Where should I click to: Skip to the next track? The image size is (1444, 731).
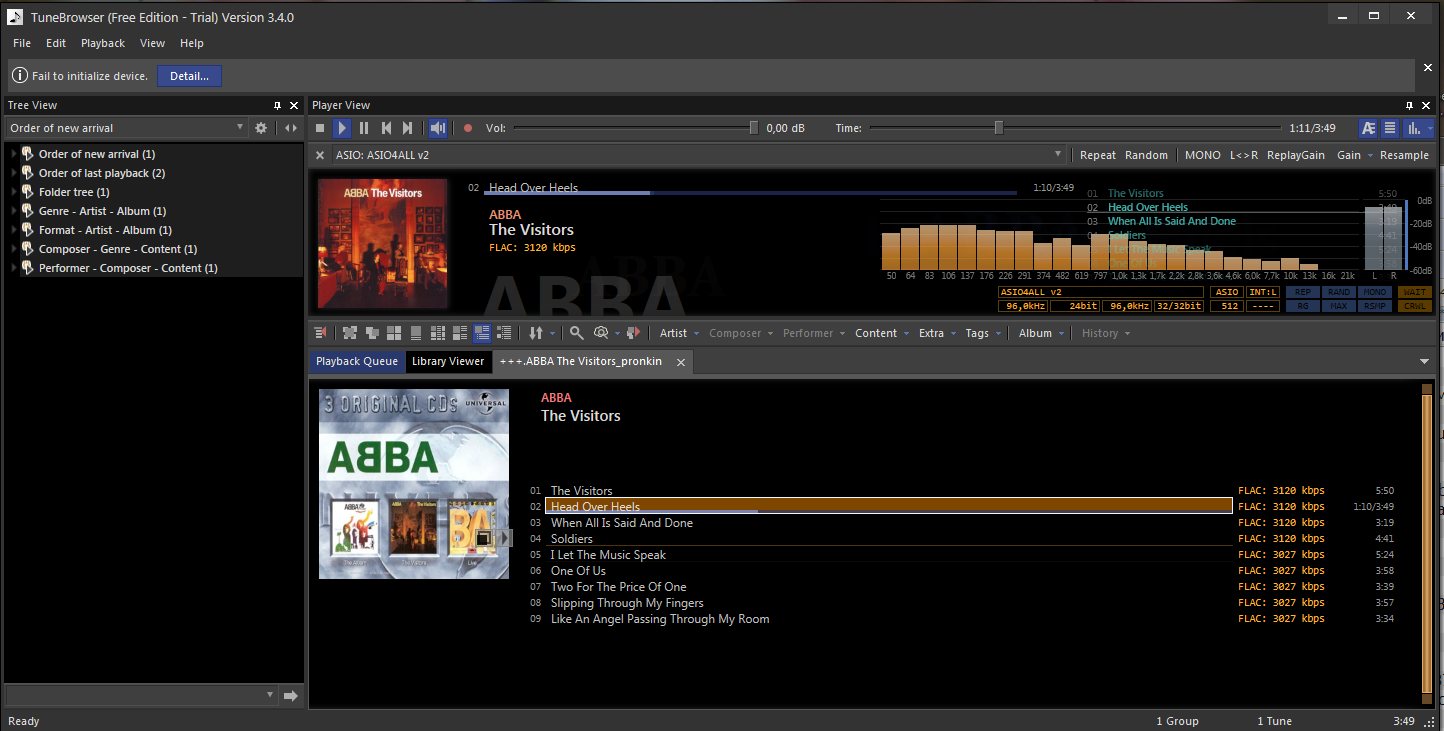click(407, 128)
